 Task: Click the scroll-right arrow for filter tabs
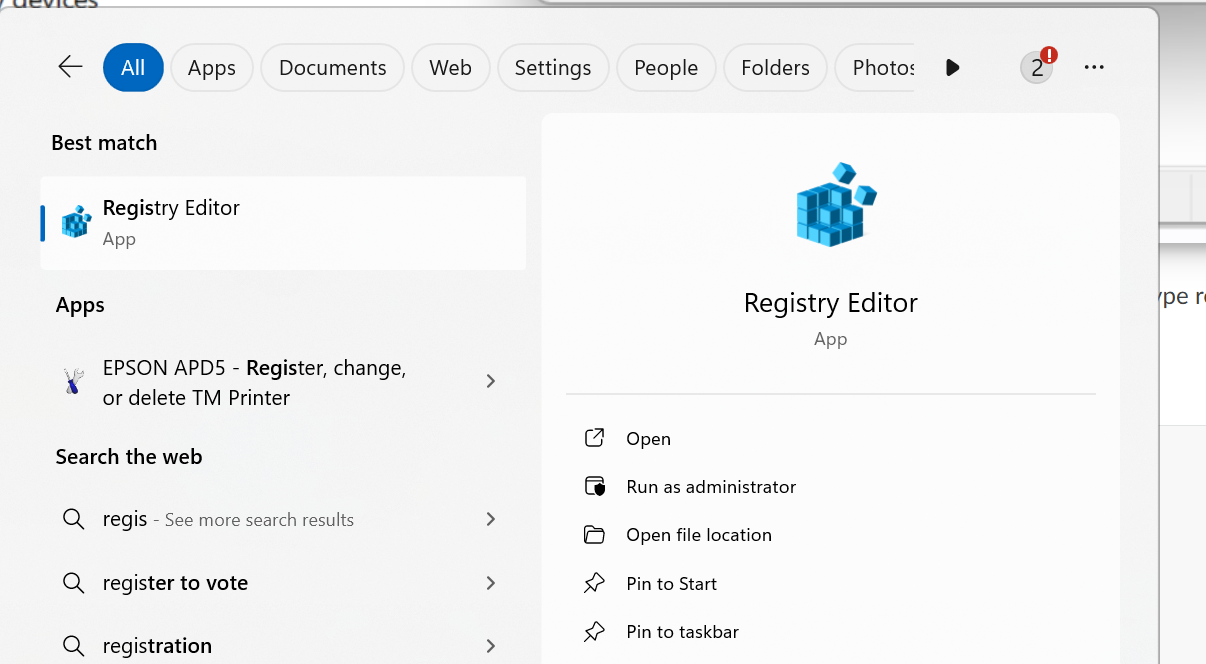[x=952, y=67]
